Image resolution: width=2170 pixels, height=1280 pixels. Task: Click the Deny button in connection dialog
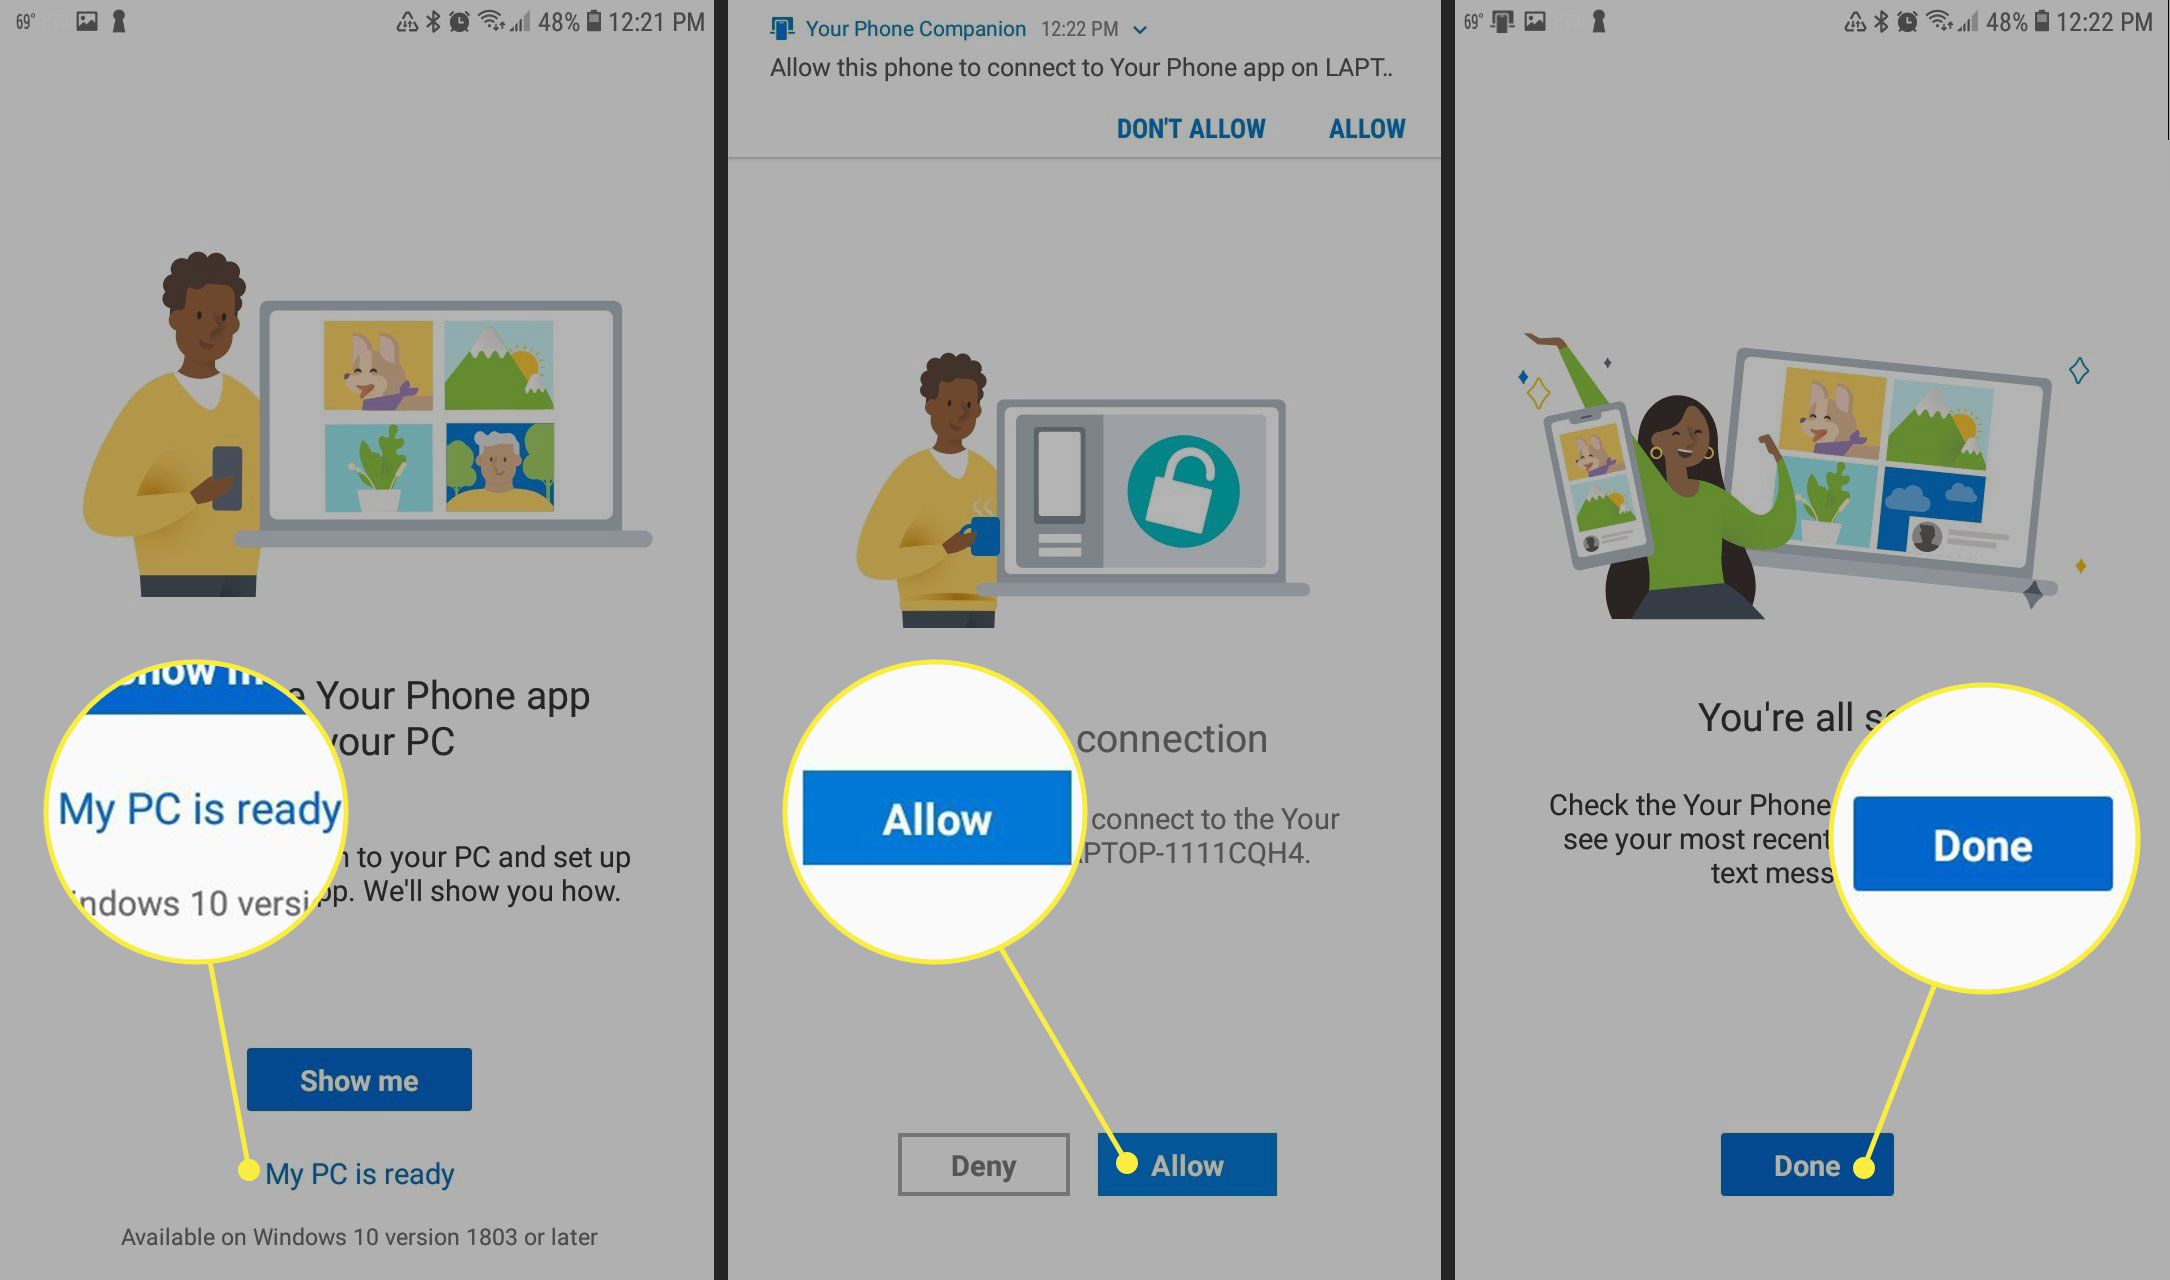tap(983, 1164)
